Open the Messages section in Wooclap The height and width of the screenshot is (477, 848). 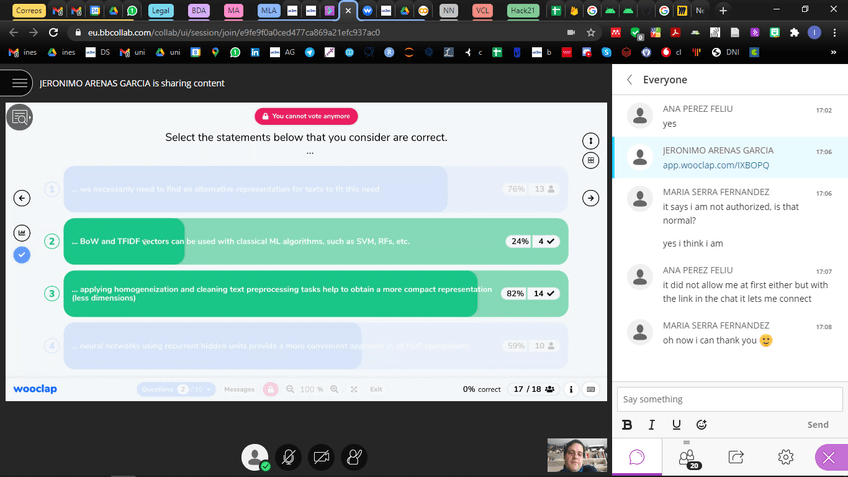tap(239, 389)
